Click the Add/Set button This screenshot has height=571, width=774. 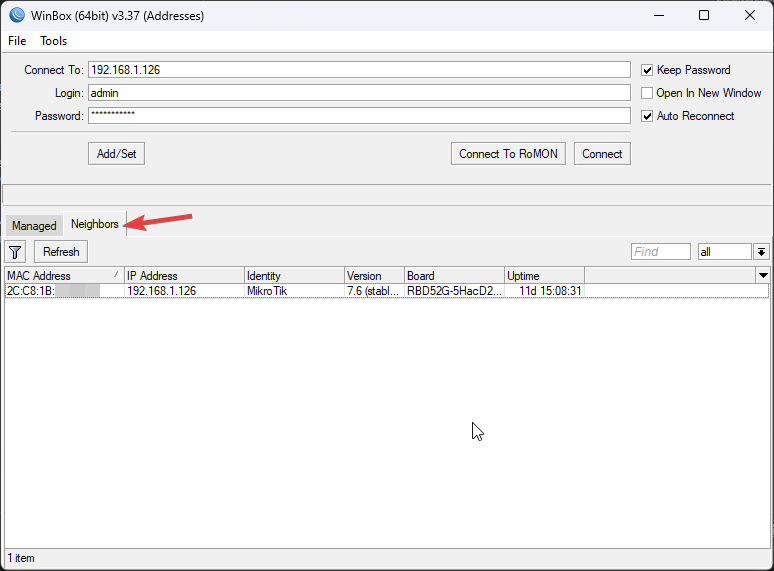(116, 153)
